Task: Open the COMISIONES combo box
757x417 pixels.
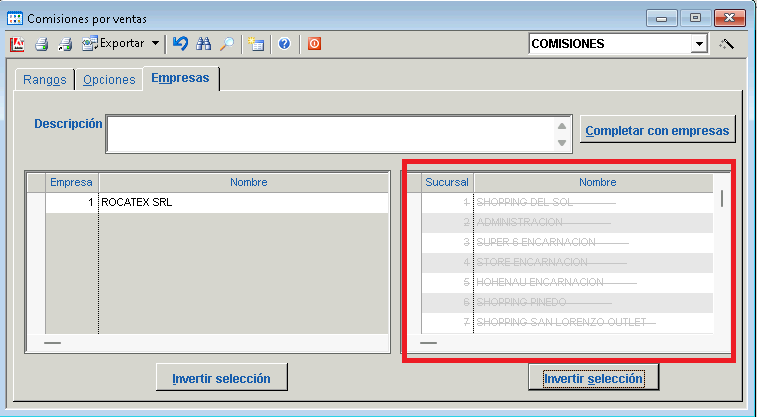Action: (698, 44)
